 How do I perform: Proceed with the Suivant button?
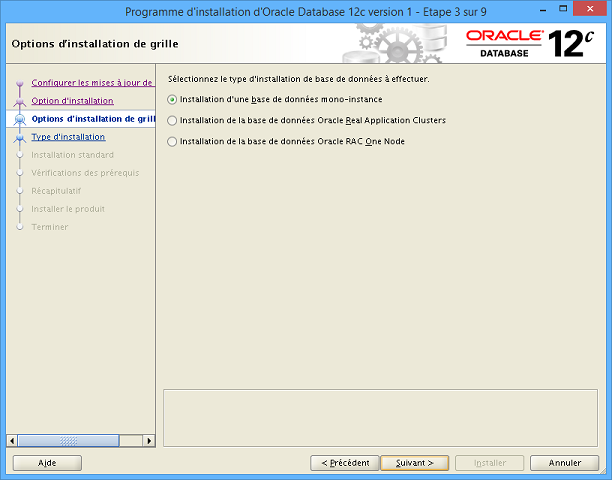coord(415,463)
